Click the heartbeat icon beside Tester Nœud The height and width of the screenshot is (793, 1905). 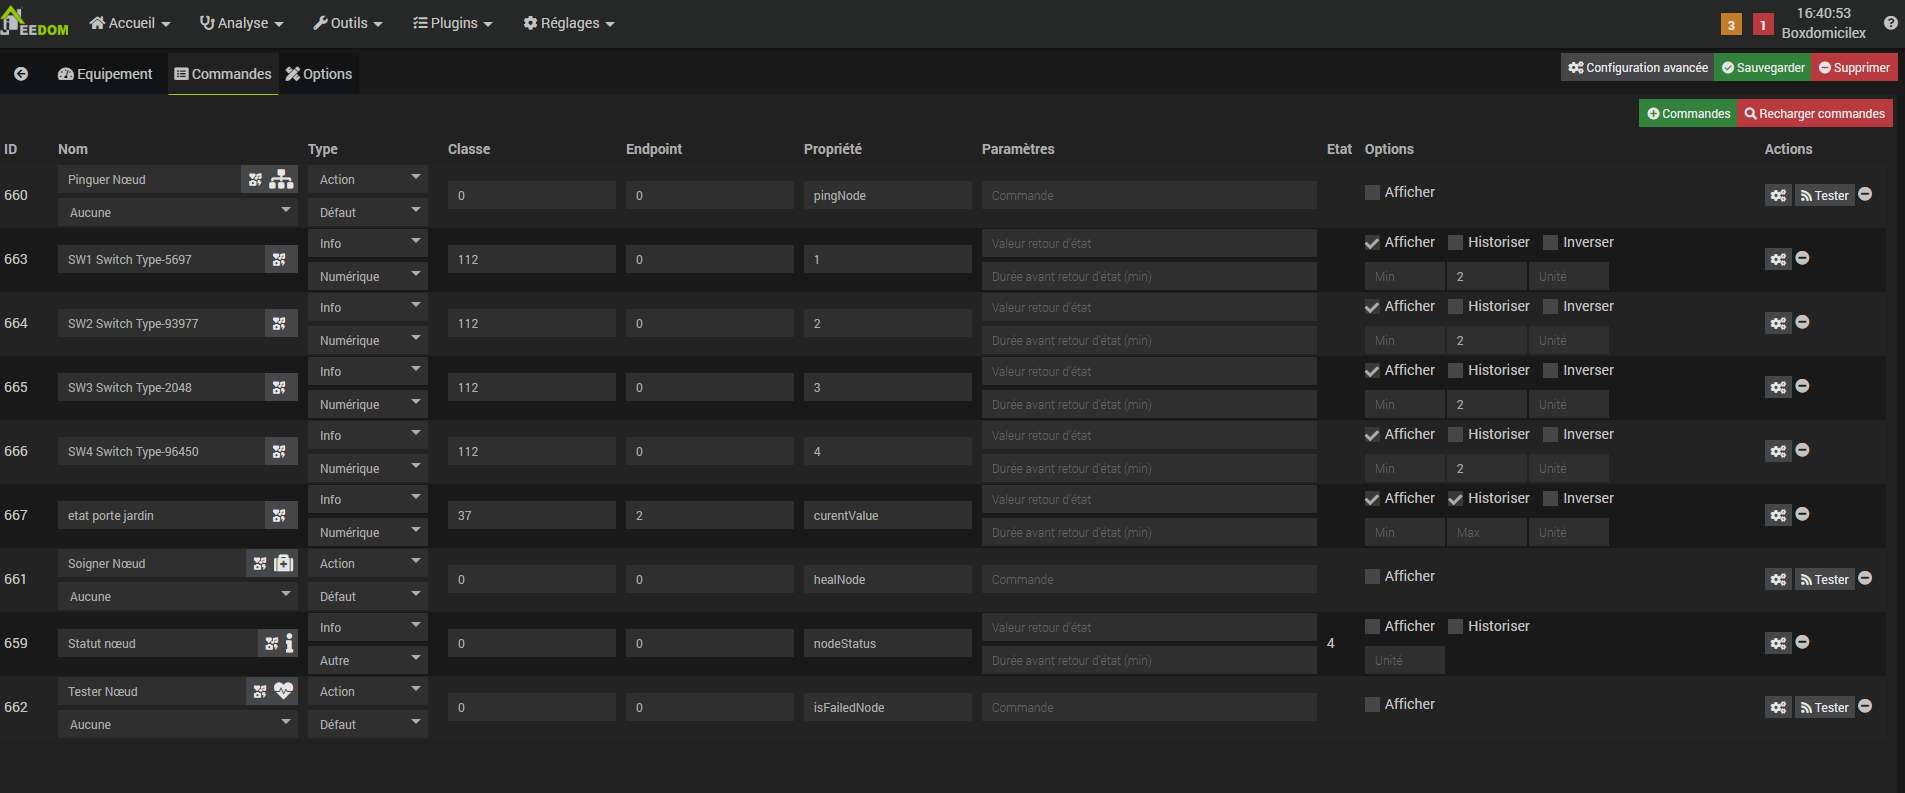pos(284,691)
